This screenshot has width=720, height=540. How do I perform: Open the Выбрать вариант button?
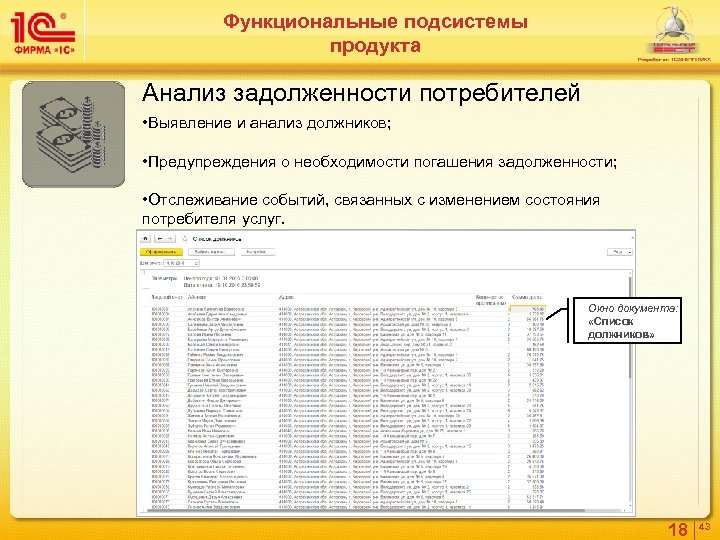pos(212,252)
